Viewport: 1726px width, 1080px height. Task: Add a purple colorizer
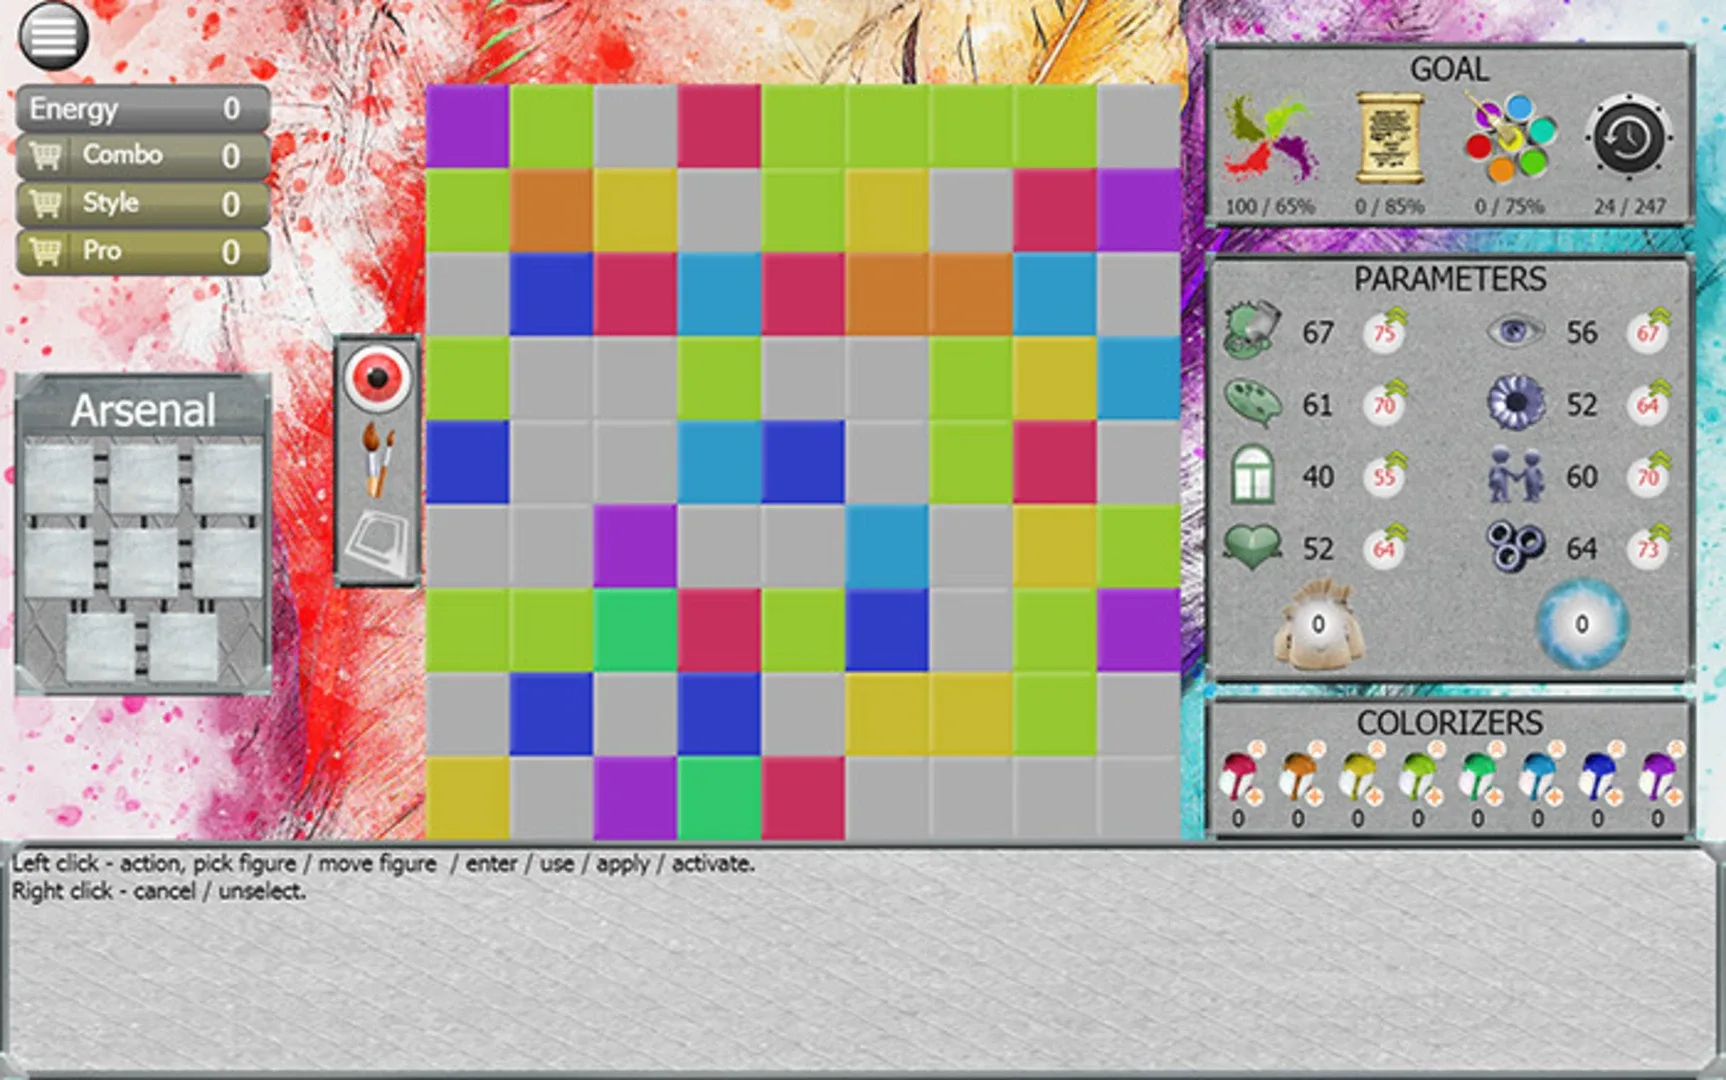1674,797
